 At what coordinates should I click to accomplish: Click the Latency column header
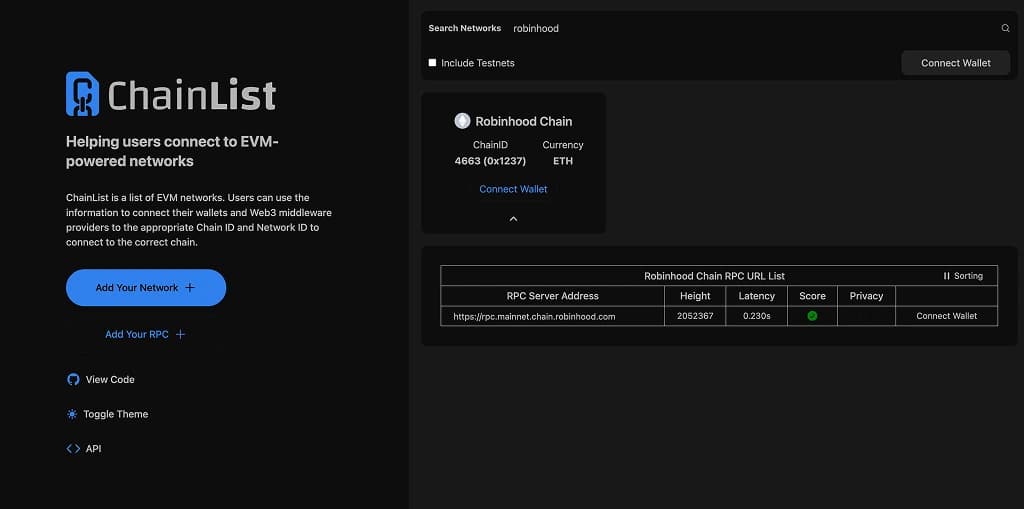pyautogui.click(x=756, y=296)
